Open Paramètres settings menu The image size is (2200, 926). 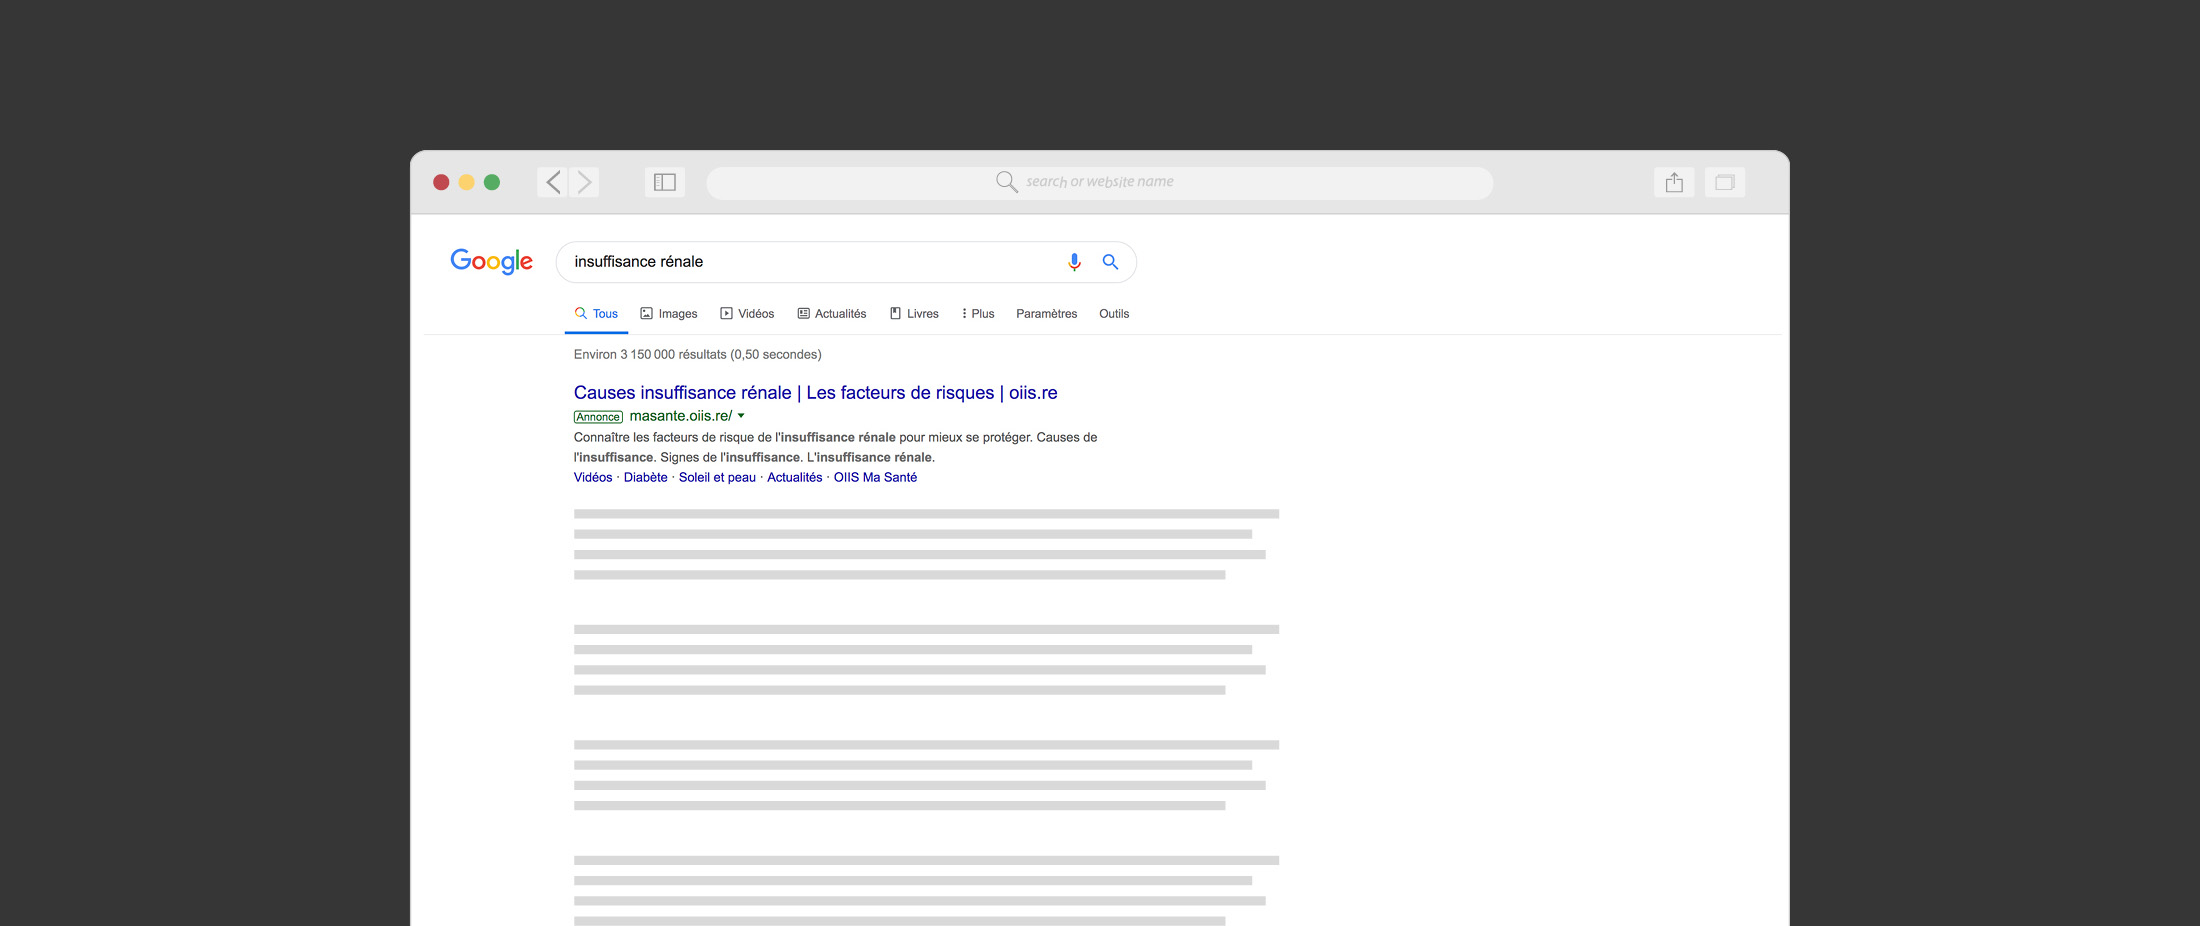click(1047, 314)
